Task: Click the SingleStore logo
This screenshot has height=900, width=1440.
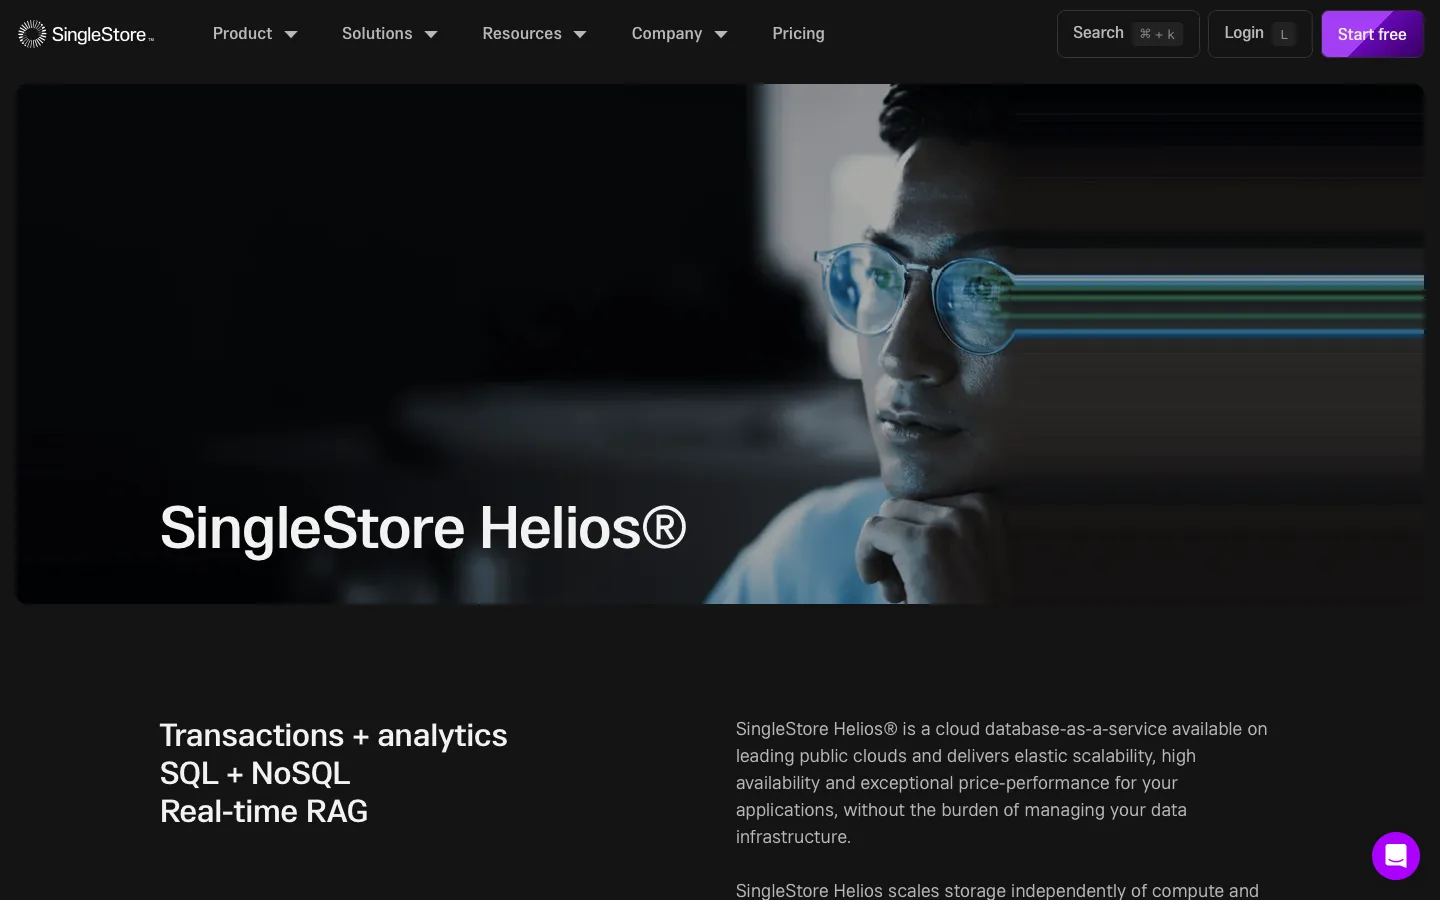Action: [86, 34]
